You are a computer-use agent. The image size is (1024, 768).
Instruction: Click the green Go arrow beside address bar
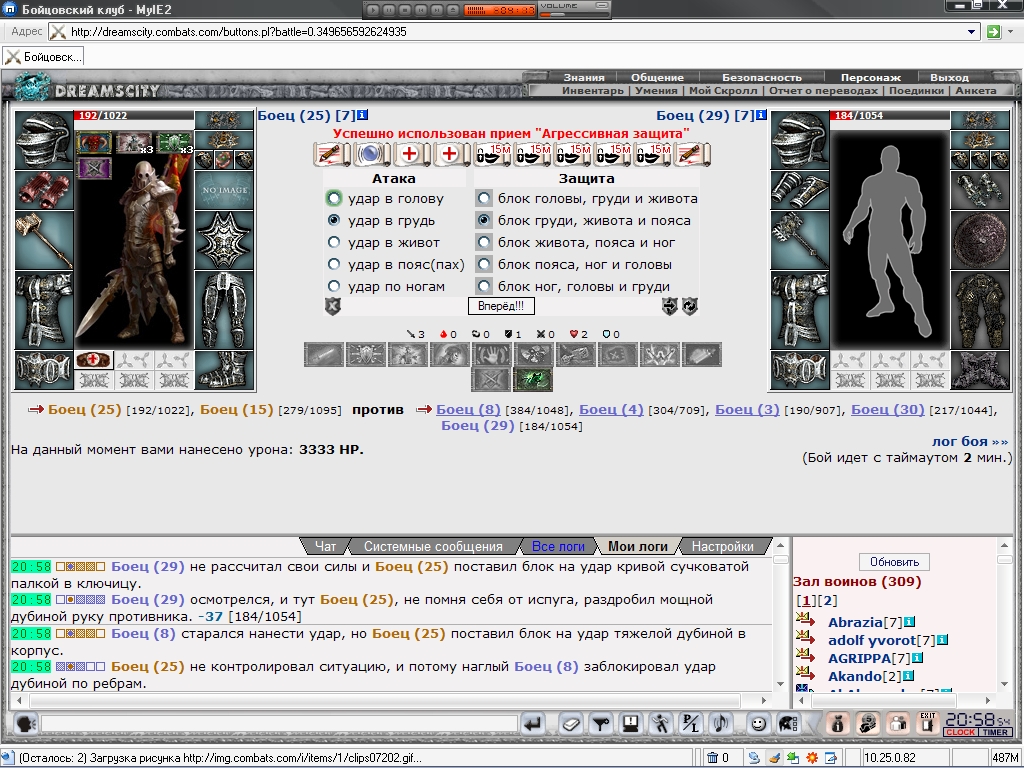pyautogui.click(x=993, y=31)
